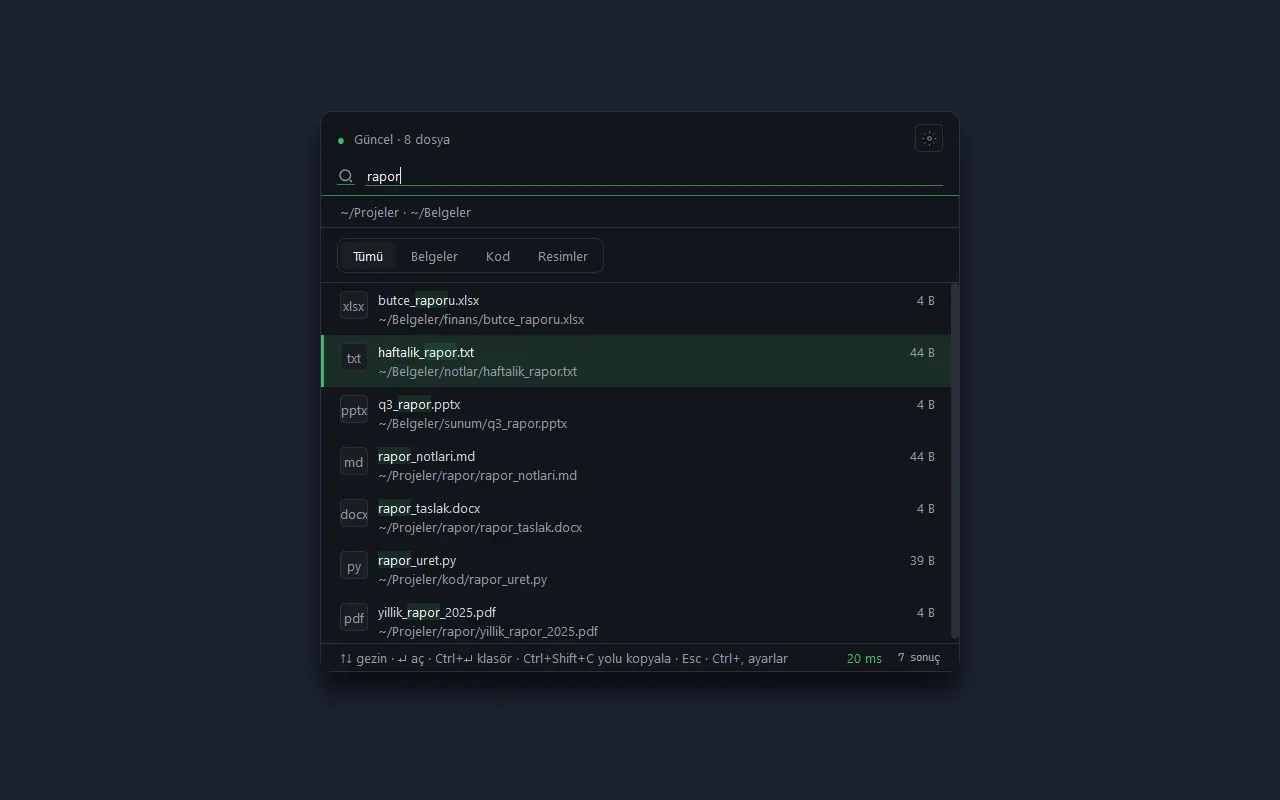1280x800 pixels.
Task: Open q3_rapor.pptx result
Action: pyautogui.click(x=636, y=413)
